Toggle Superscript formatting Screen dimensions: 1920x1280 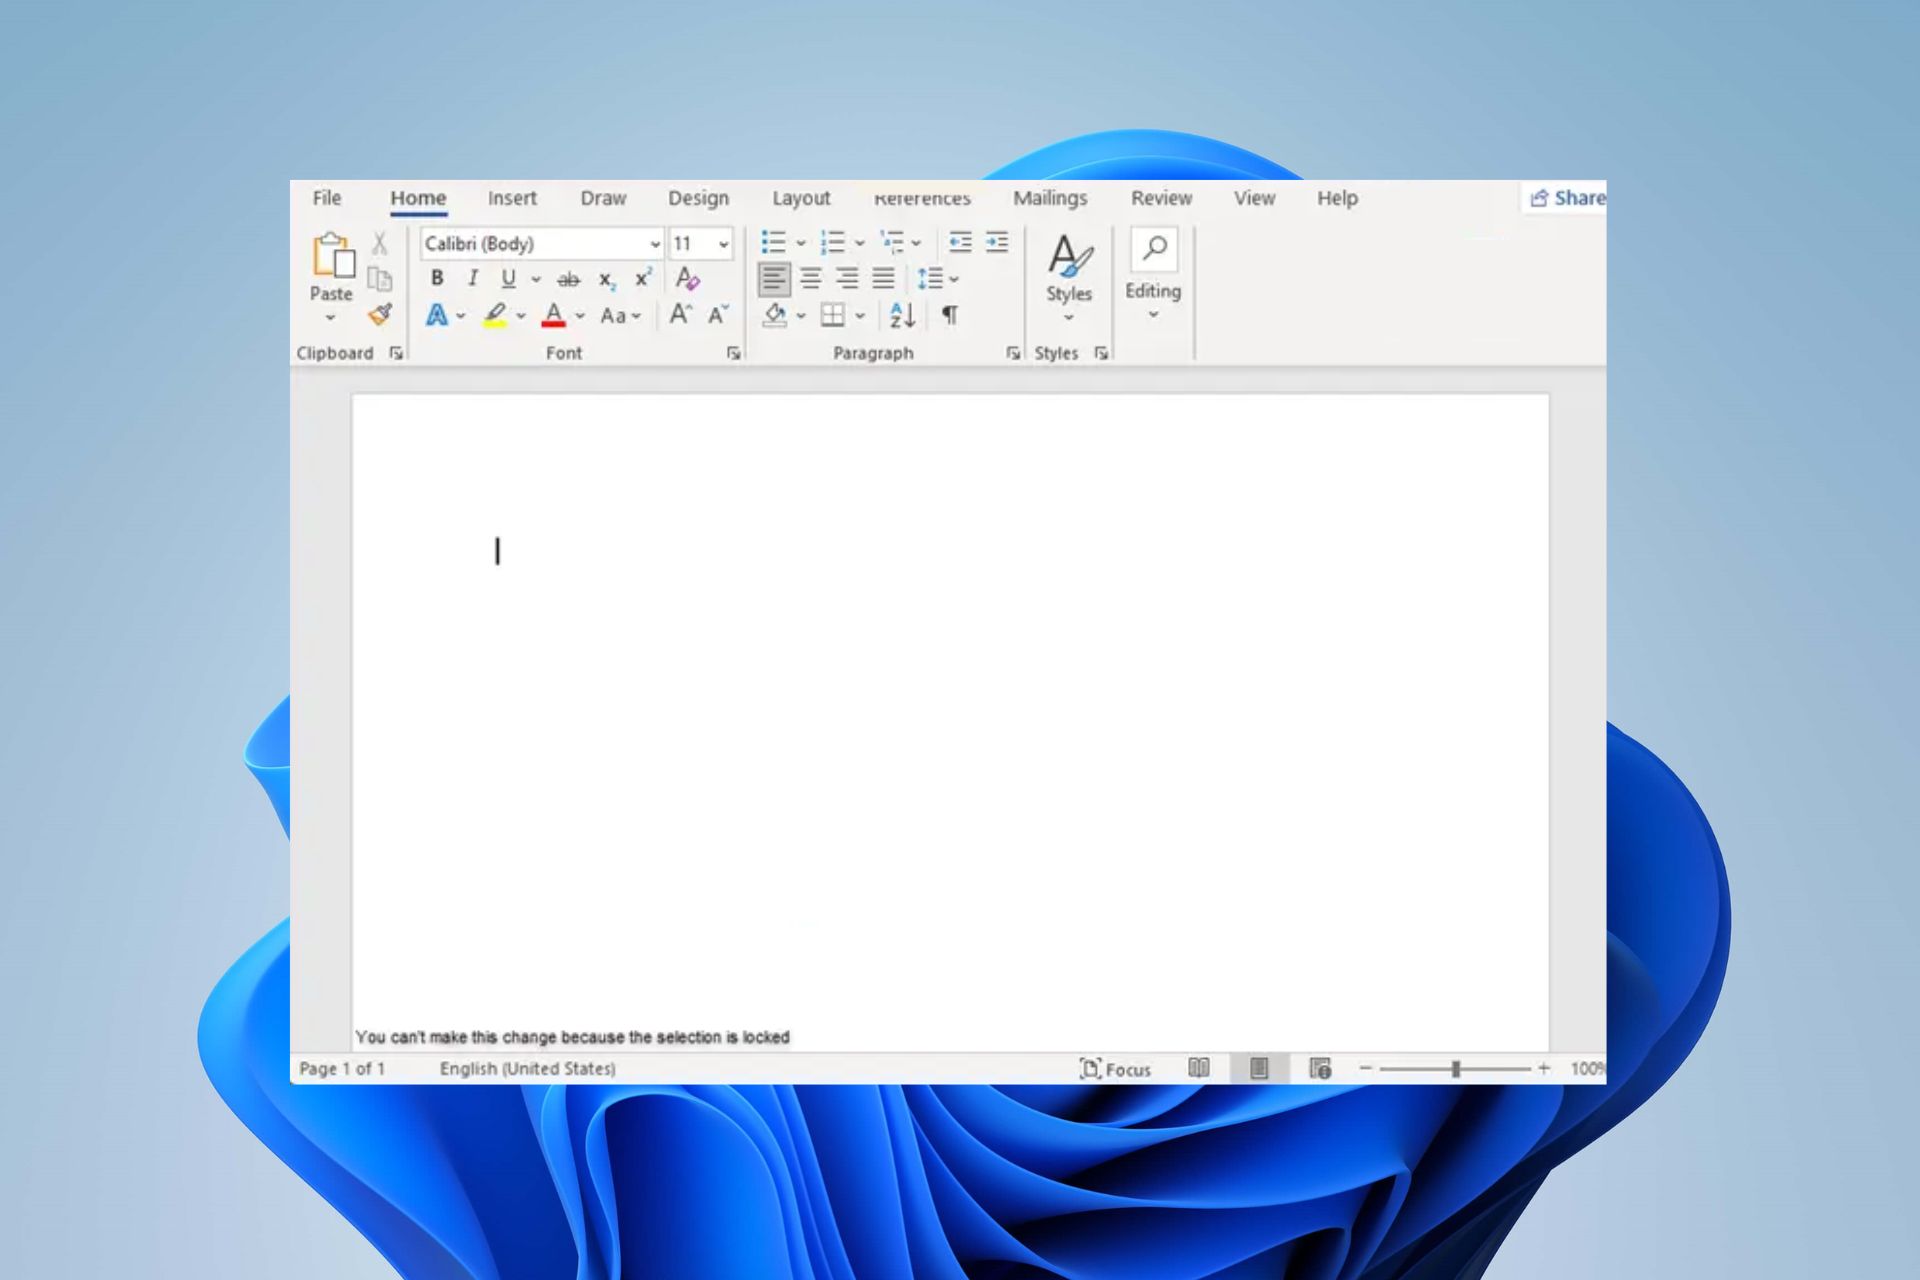tap(643, 278)
